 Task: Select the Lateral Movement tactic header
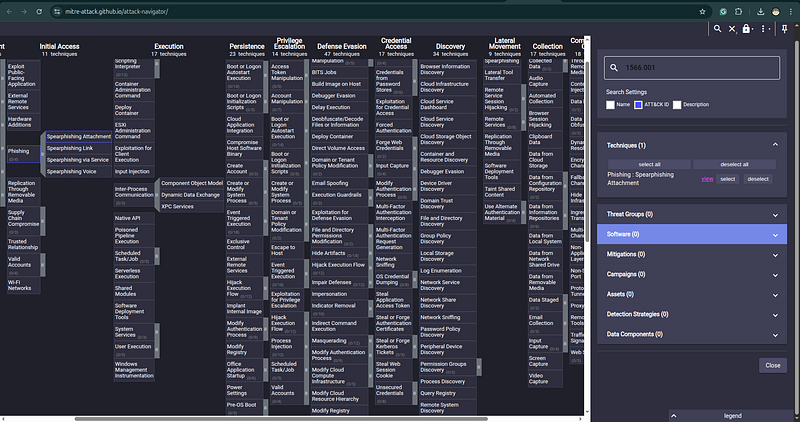pos(505,43)
